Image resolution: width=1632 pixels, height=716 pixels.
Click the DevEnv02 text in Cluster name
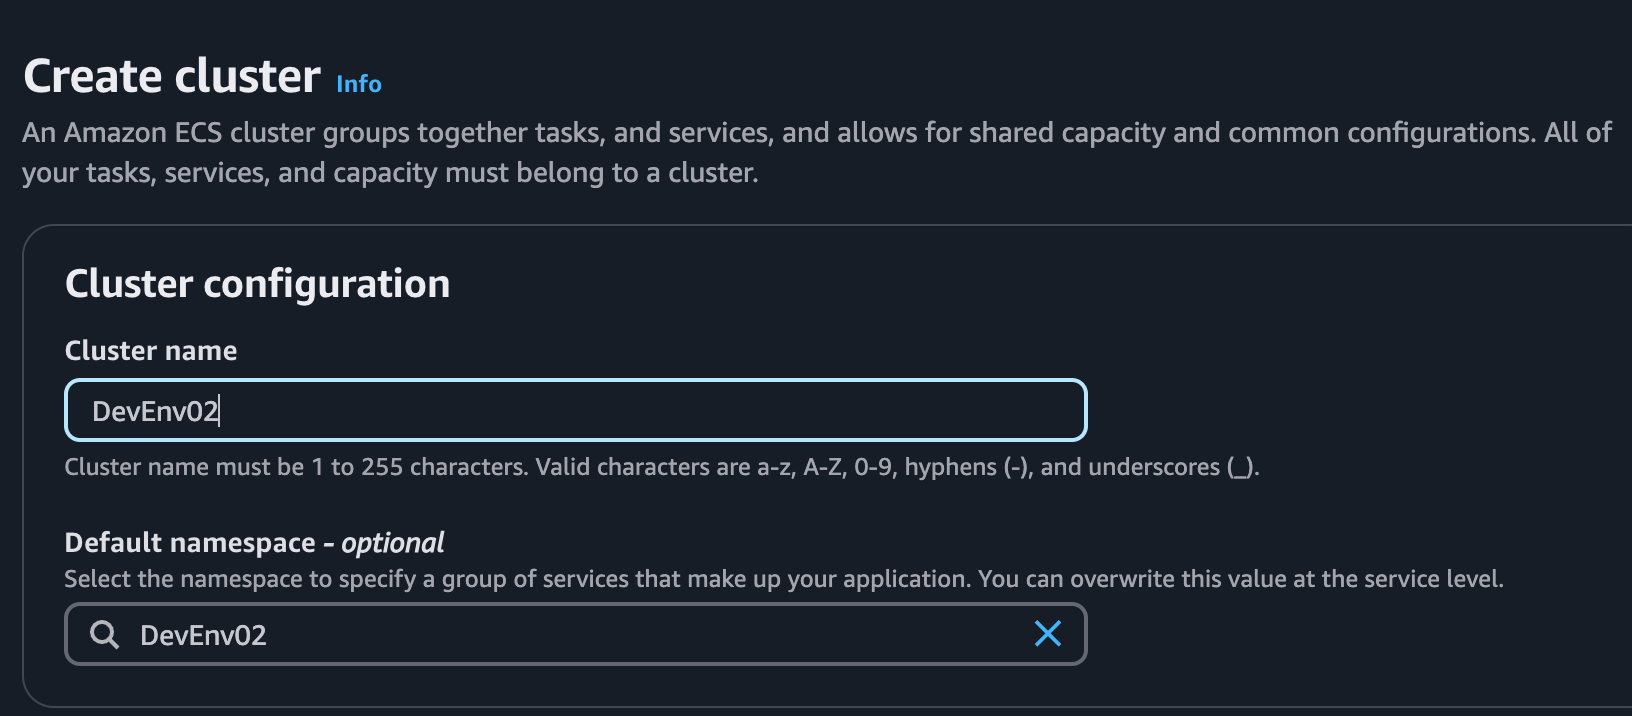(154, 412)
